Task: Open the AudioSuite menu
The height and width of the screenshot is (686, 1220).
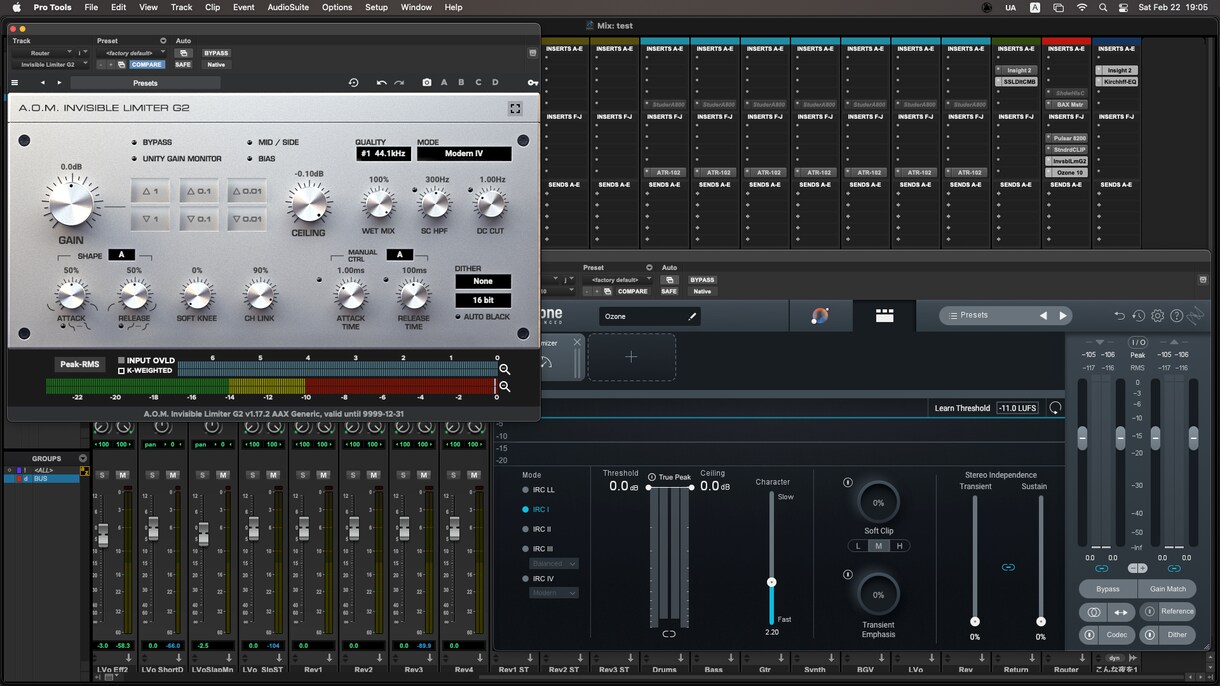Action: [288, 7]
